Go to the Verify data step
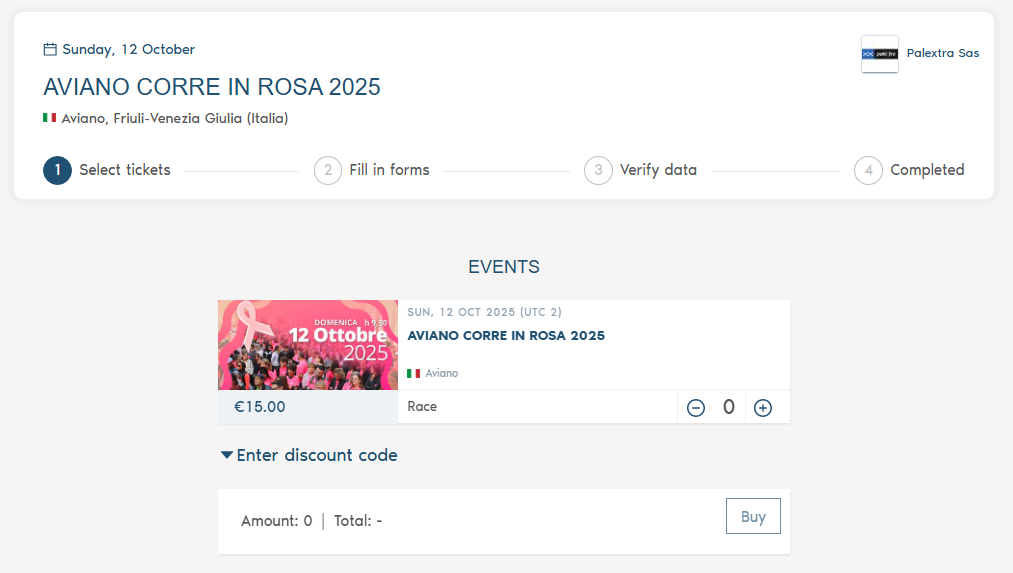The height and width of the screenshot is (573, 1013). [658, 170]
